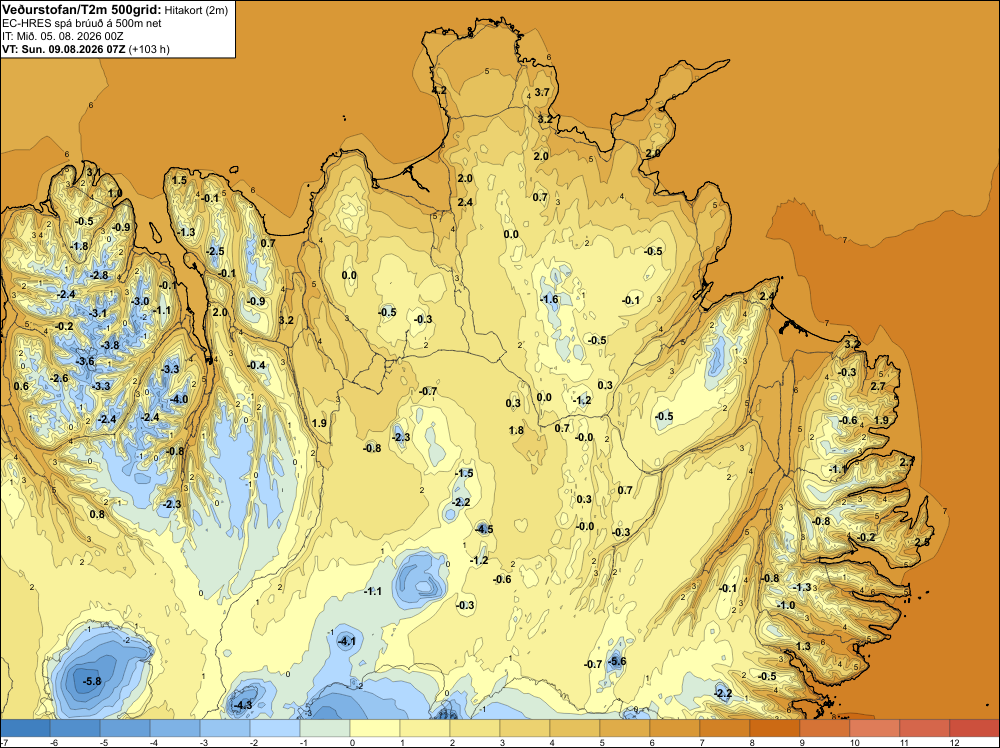Click the title 'Veðurstofan/T2m 500grid:'
The width and height of the screenshot is (1000, 748).
82,9
